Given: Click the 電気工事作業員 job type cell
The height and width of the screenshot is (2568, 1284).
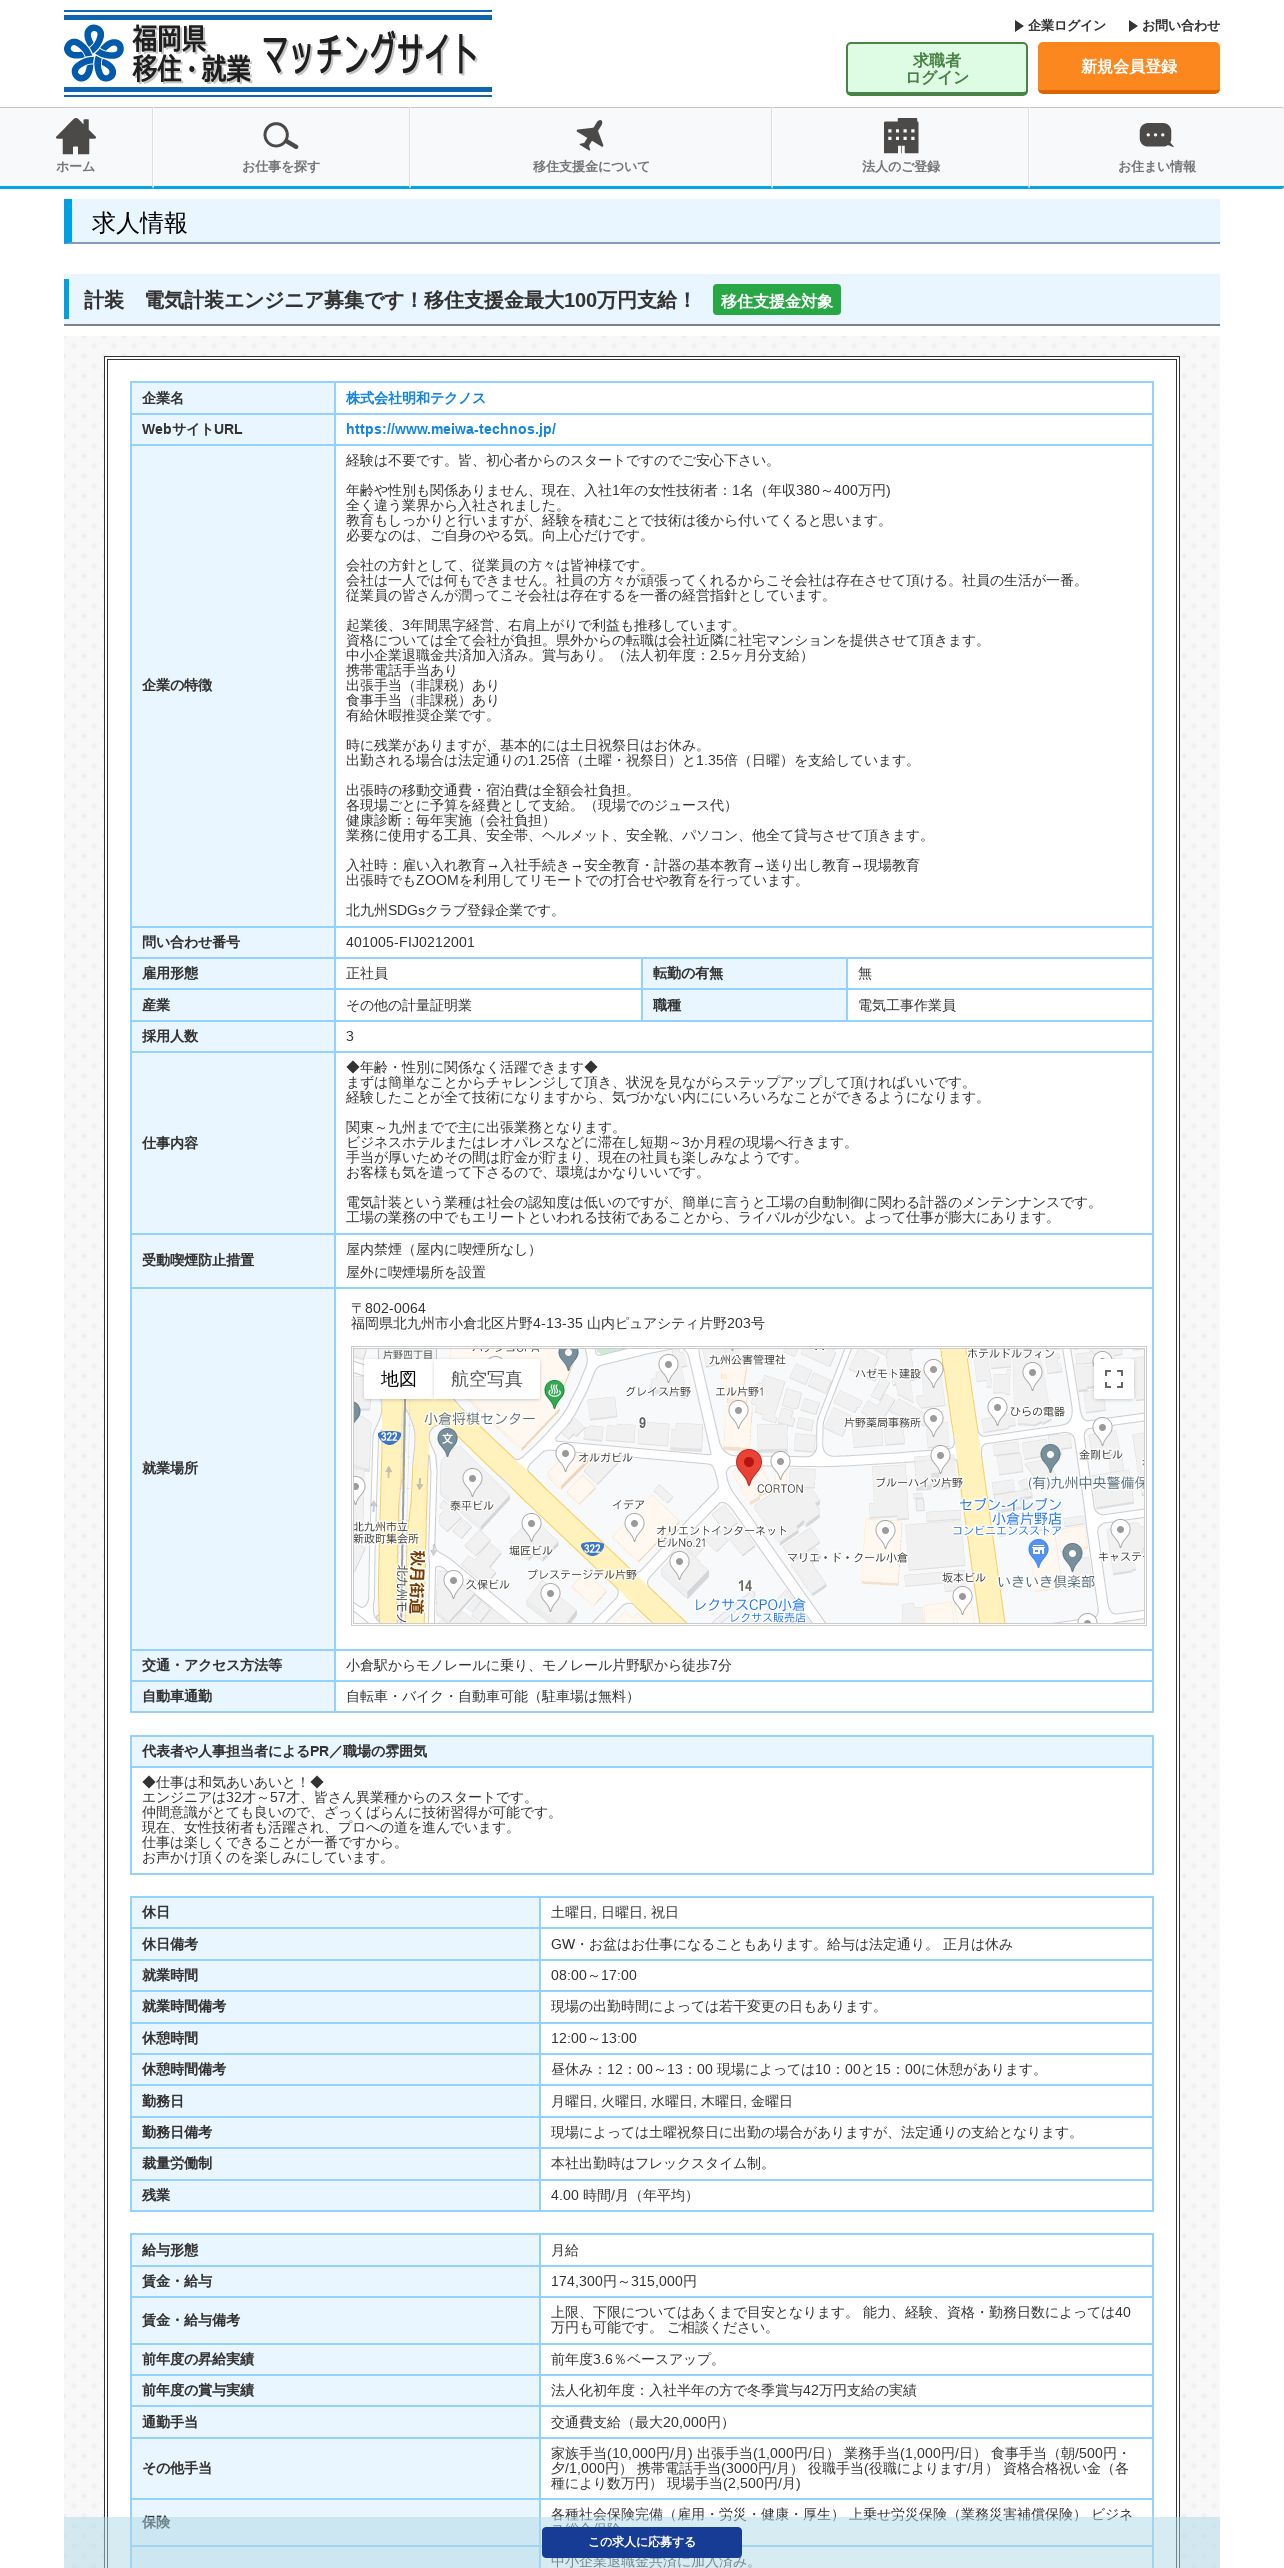Looking at the screenshot, I should click(x=998, y=1005).
